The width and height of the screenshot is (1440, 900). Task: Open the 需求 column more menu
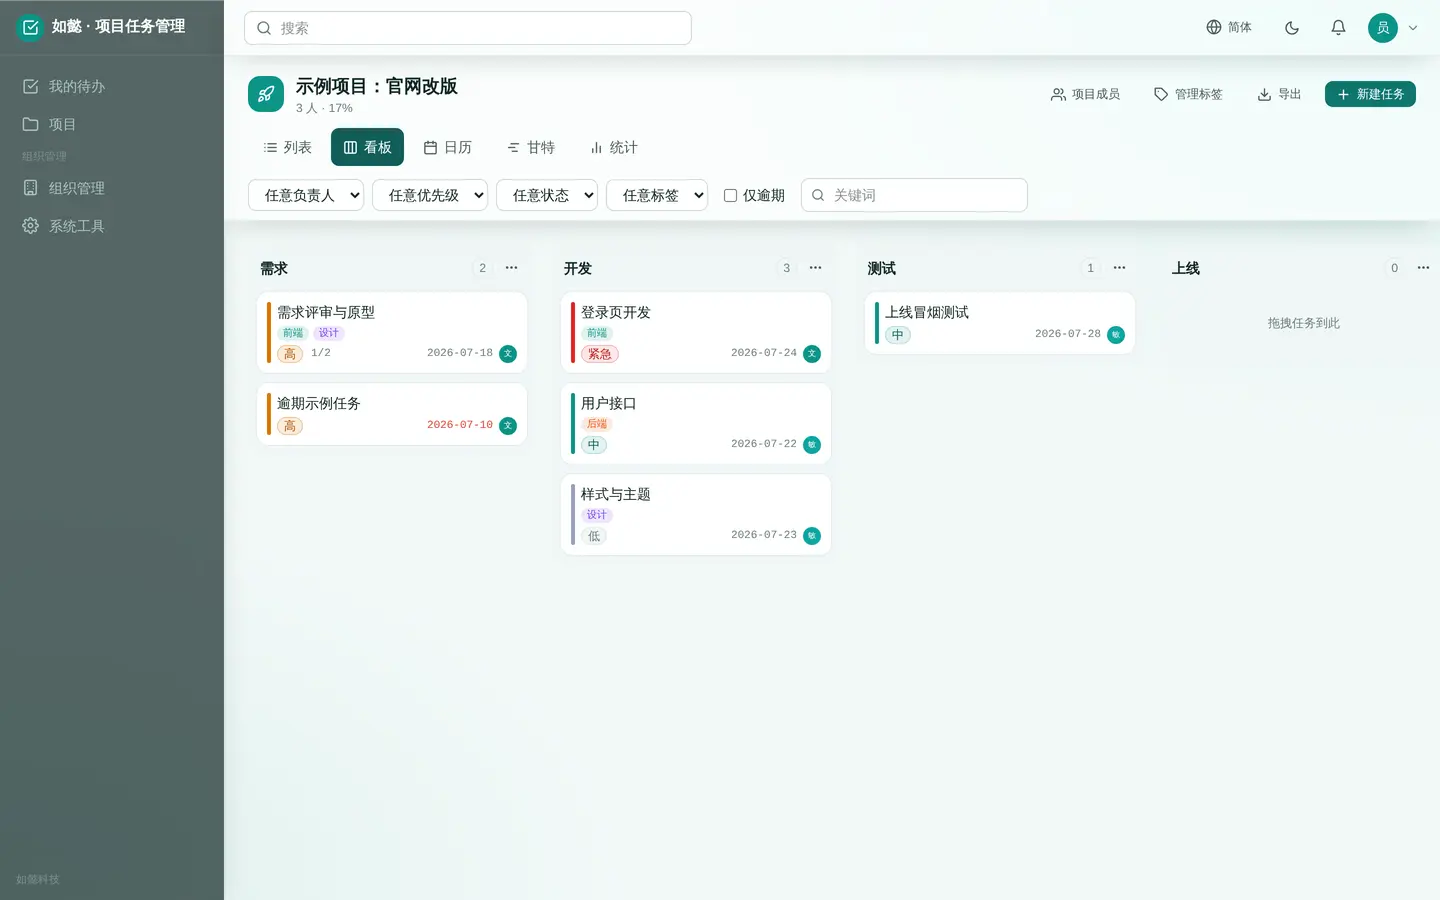pos(512,268)
